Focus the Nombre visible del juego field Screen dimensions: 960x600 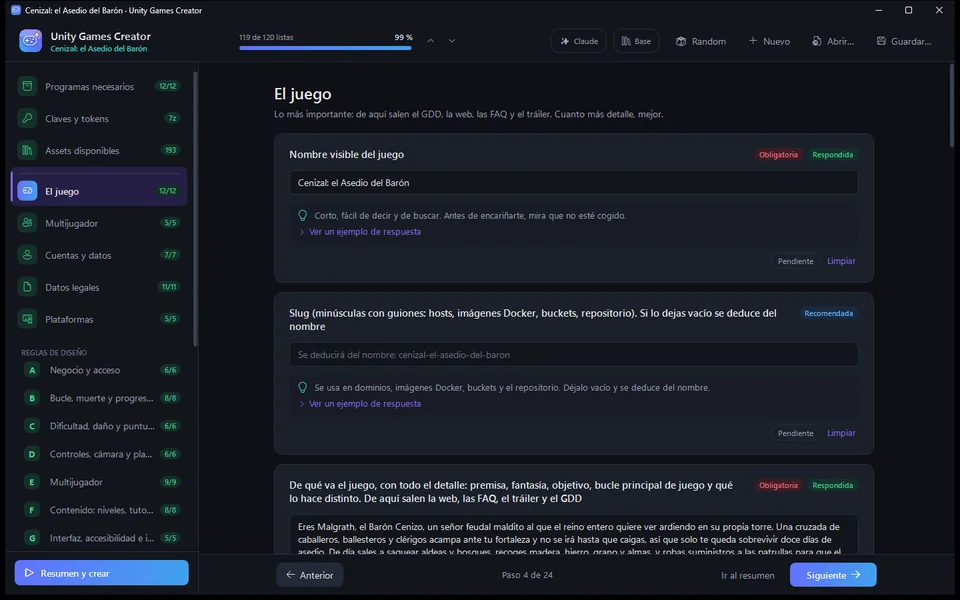point(574,182)
